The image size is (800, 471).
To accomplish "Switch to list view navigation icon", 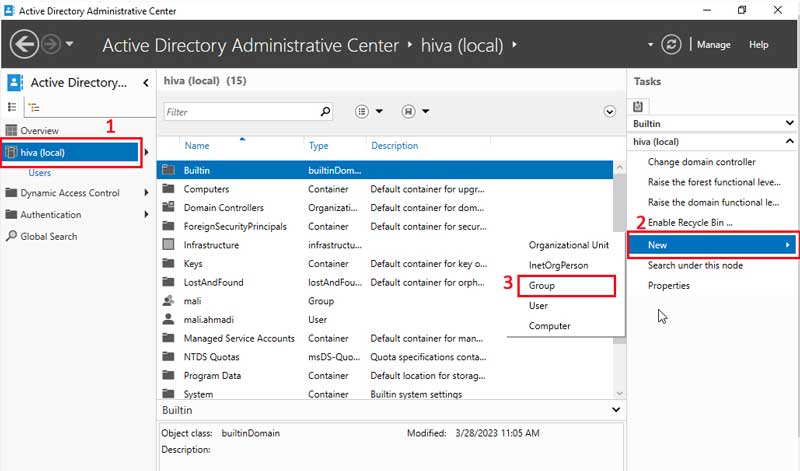I will click(x=12, y=107).
